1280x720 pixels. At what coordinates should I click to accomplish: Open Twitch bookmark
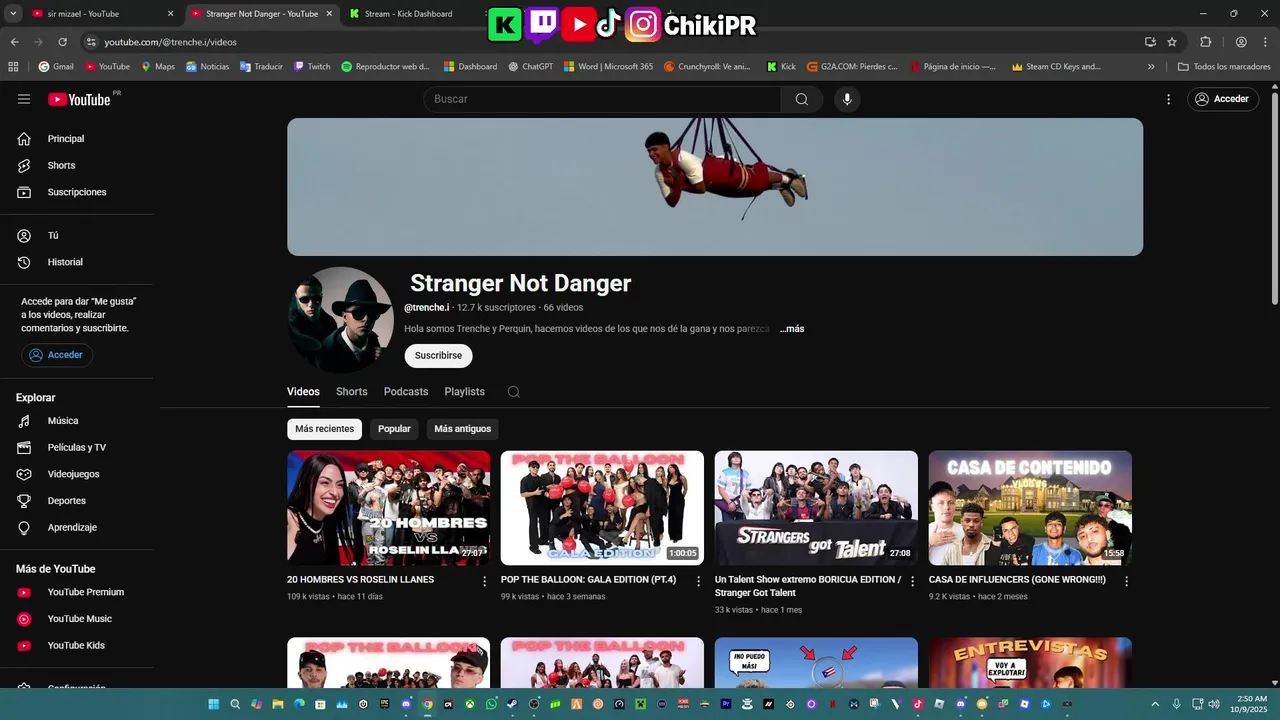312,67
